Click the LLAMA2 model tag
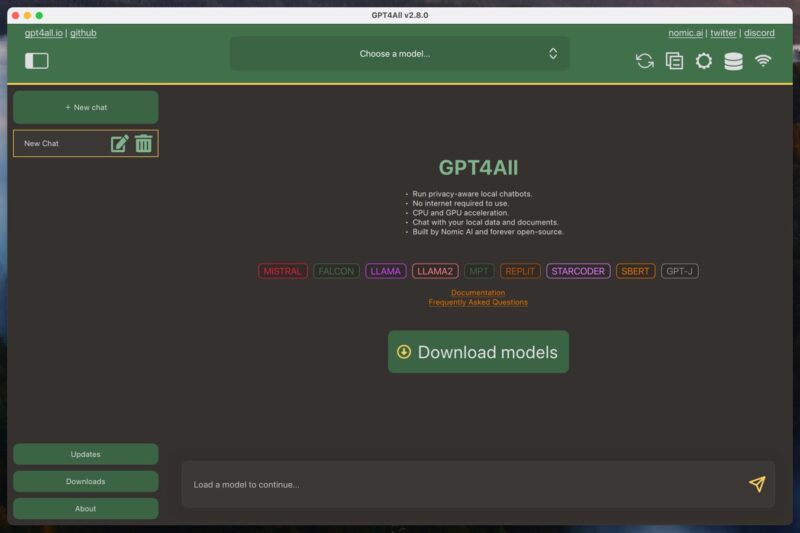 [x=435, y=271]
